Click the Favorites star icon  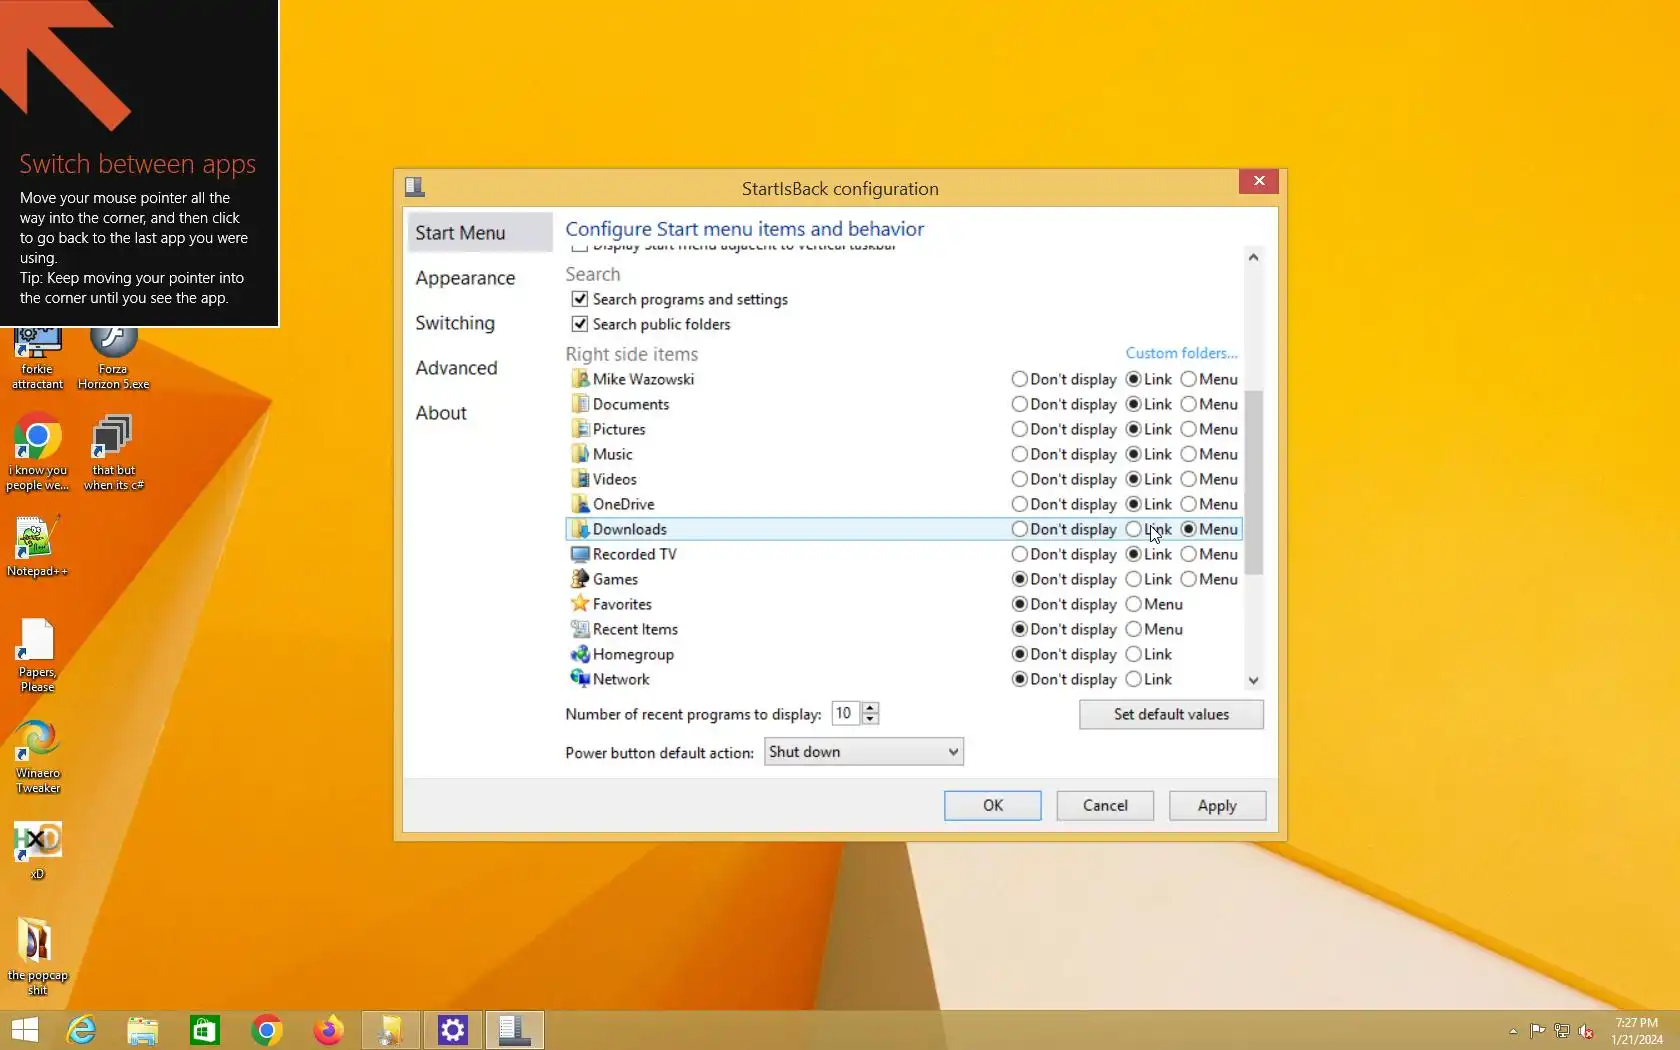click(x=580, y=604)
